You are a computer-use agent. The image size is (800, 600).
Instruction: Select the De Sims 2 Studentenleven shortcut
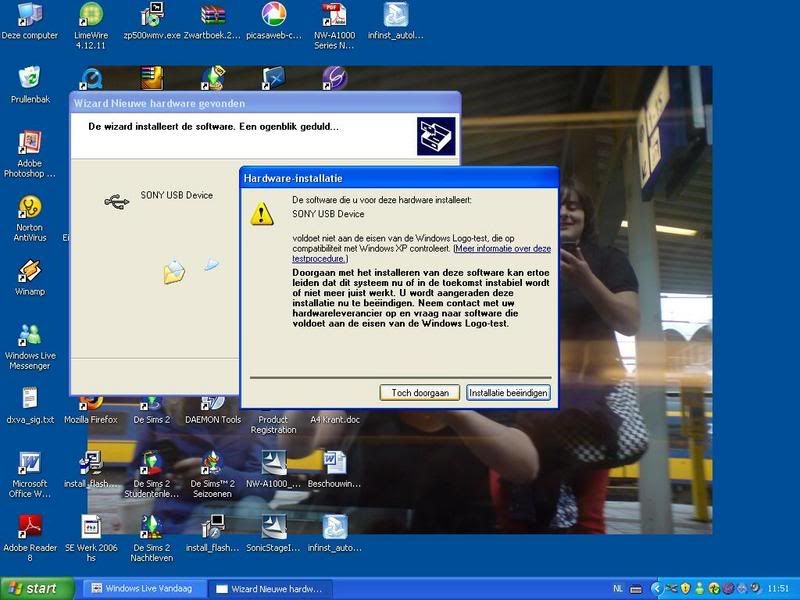coord(152,474)
